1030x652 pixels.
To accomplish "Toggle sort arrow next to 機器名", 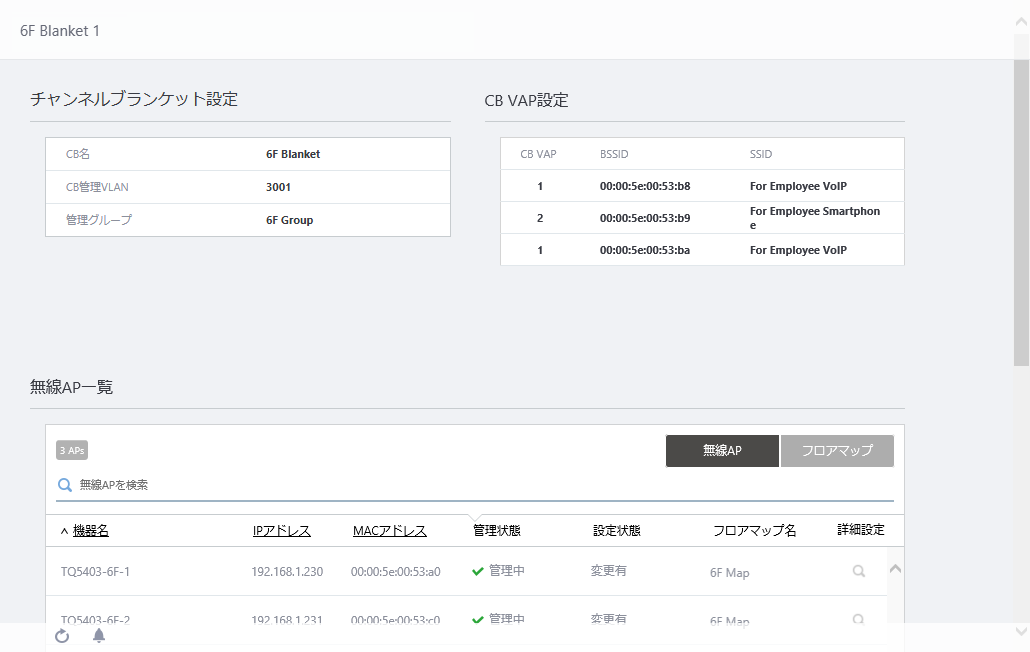I will [64, 531].
